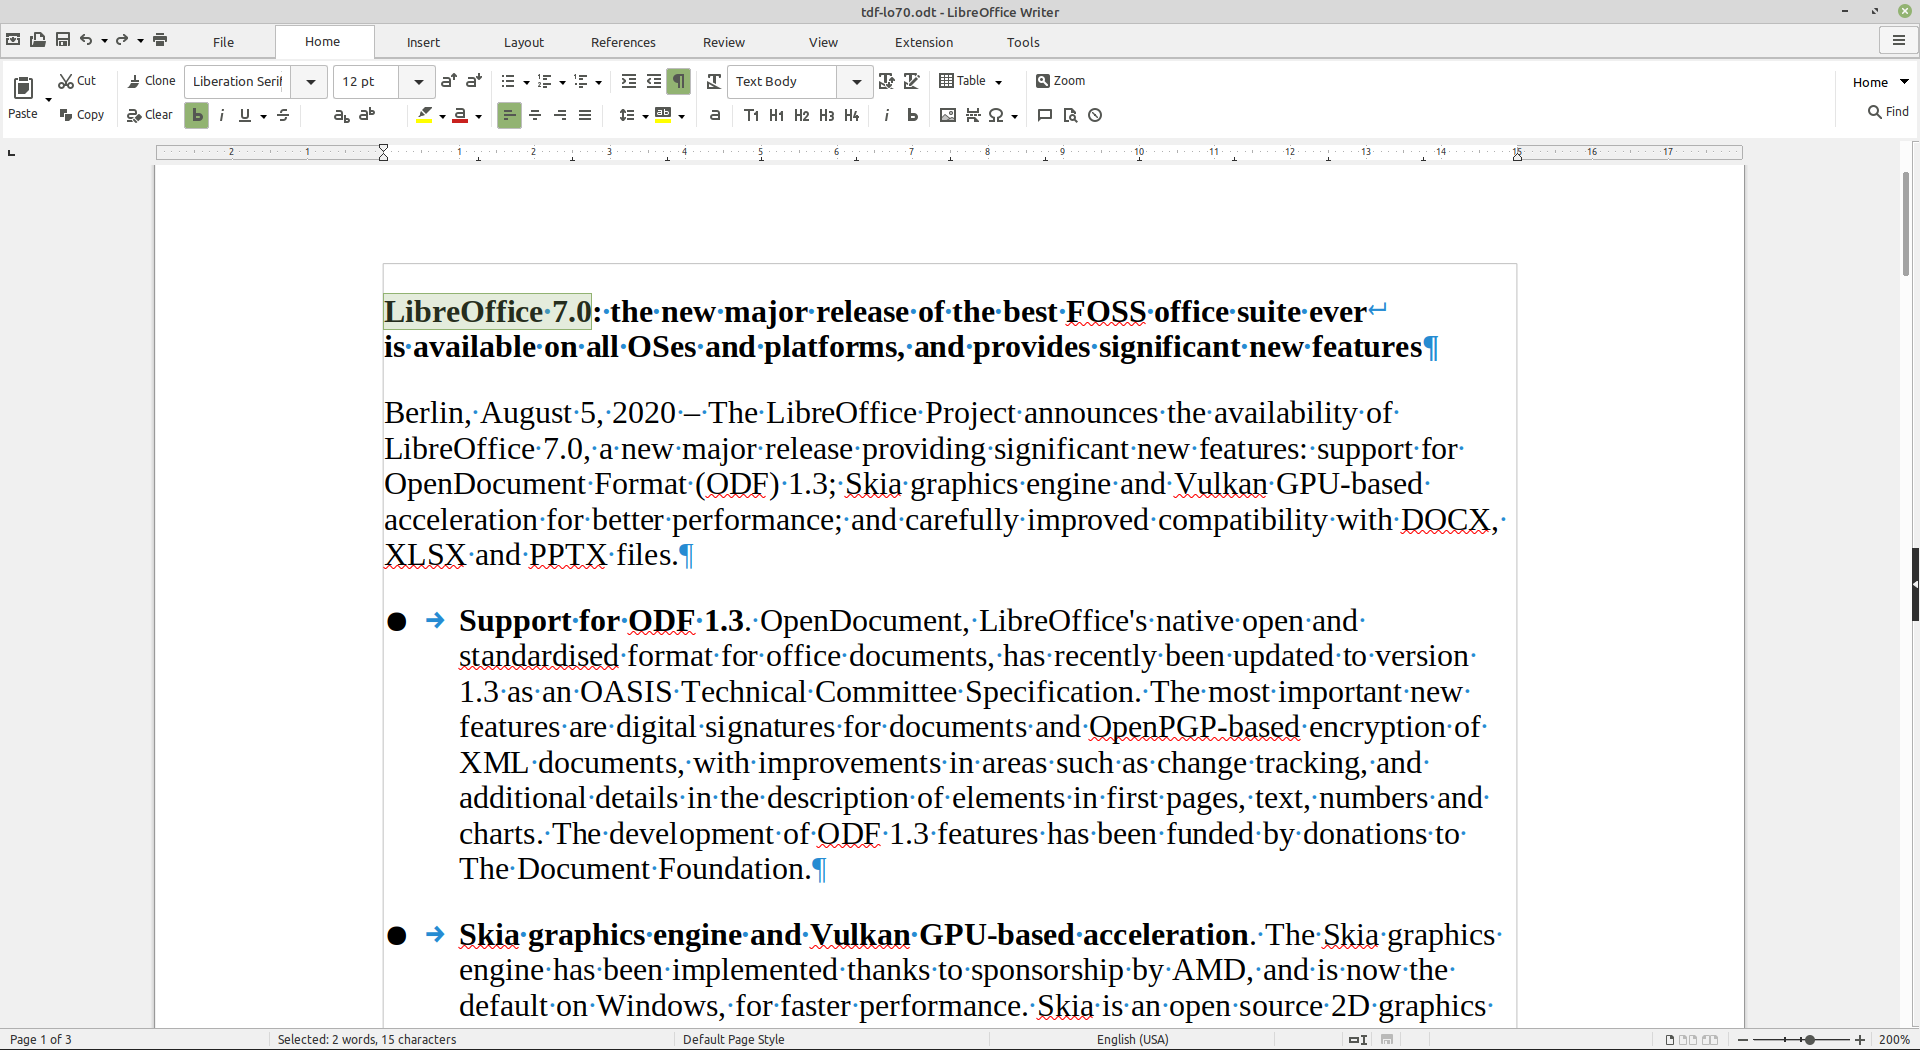
Task: Click Page 1 of 3 status field
Action: pos(41,1040)
